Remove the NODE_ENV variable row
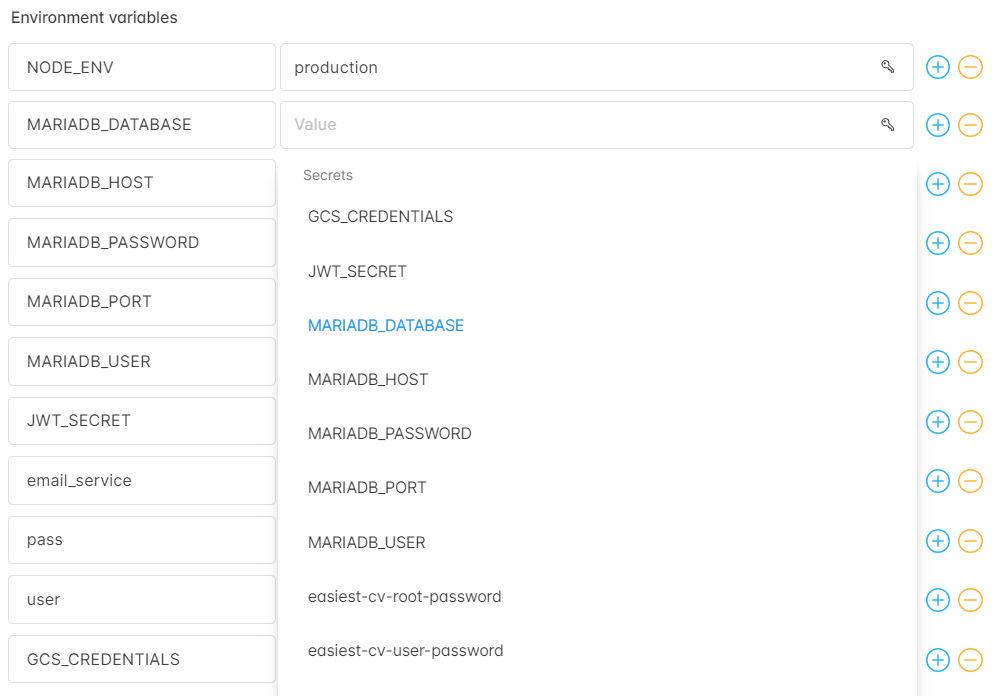The image size is (997, 696). (x=970, y=67)
